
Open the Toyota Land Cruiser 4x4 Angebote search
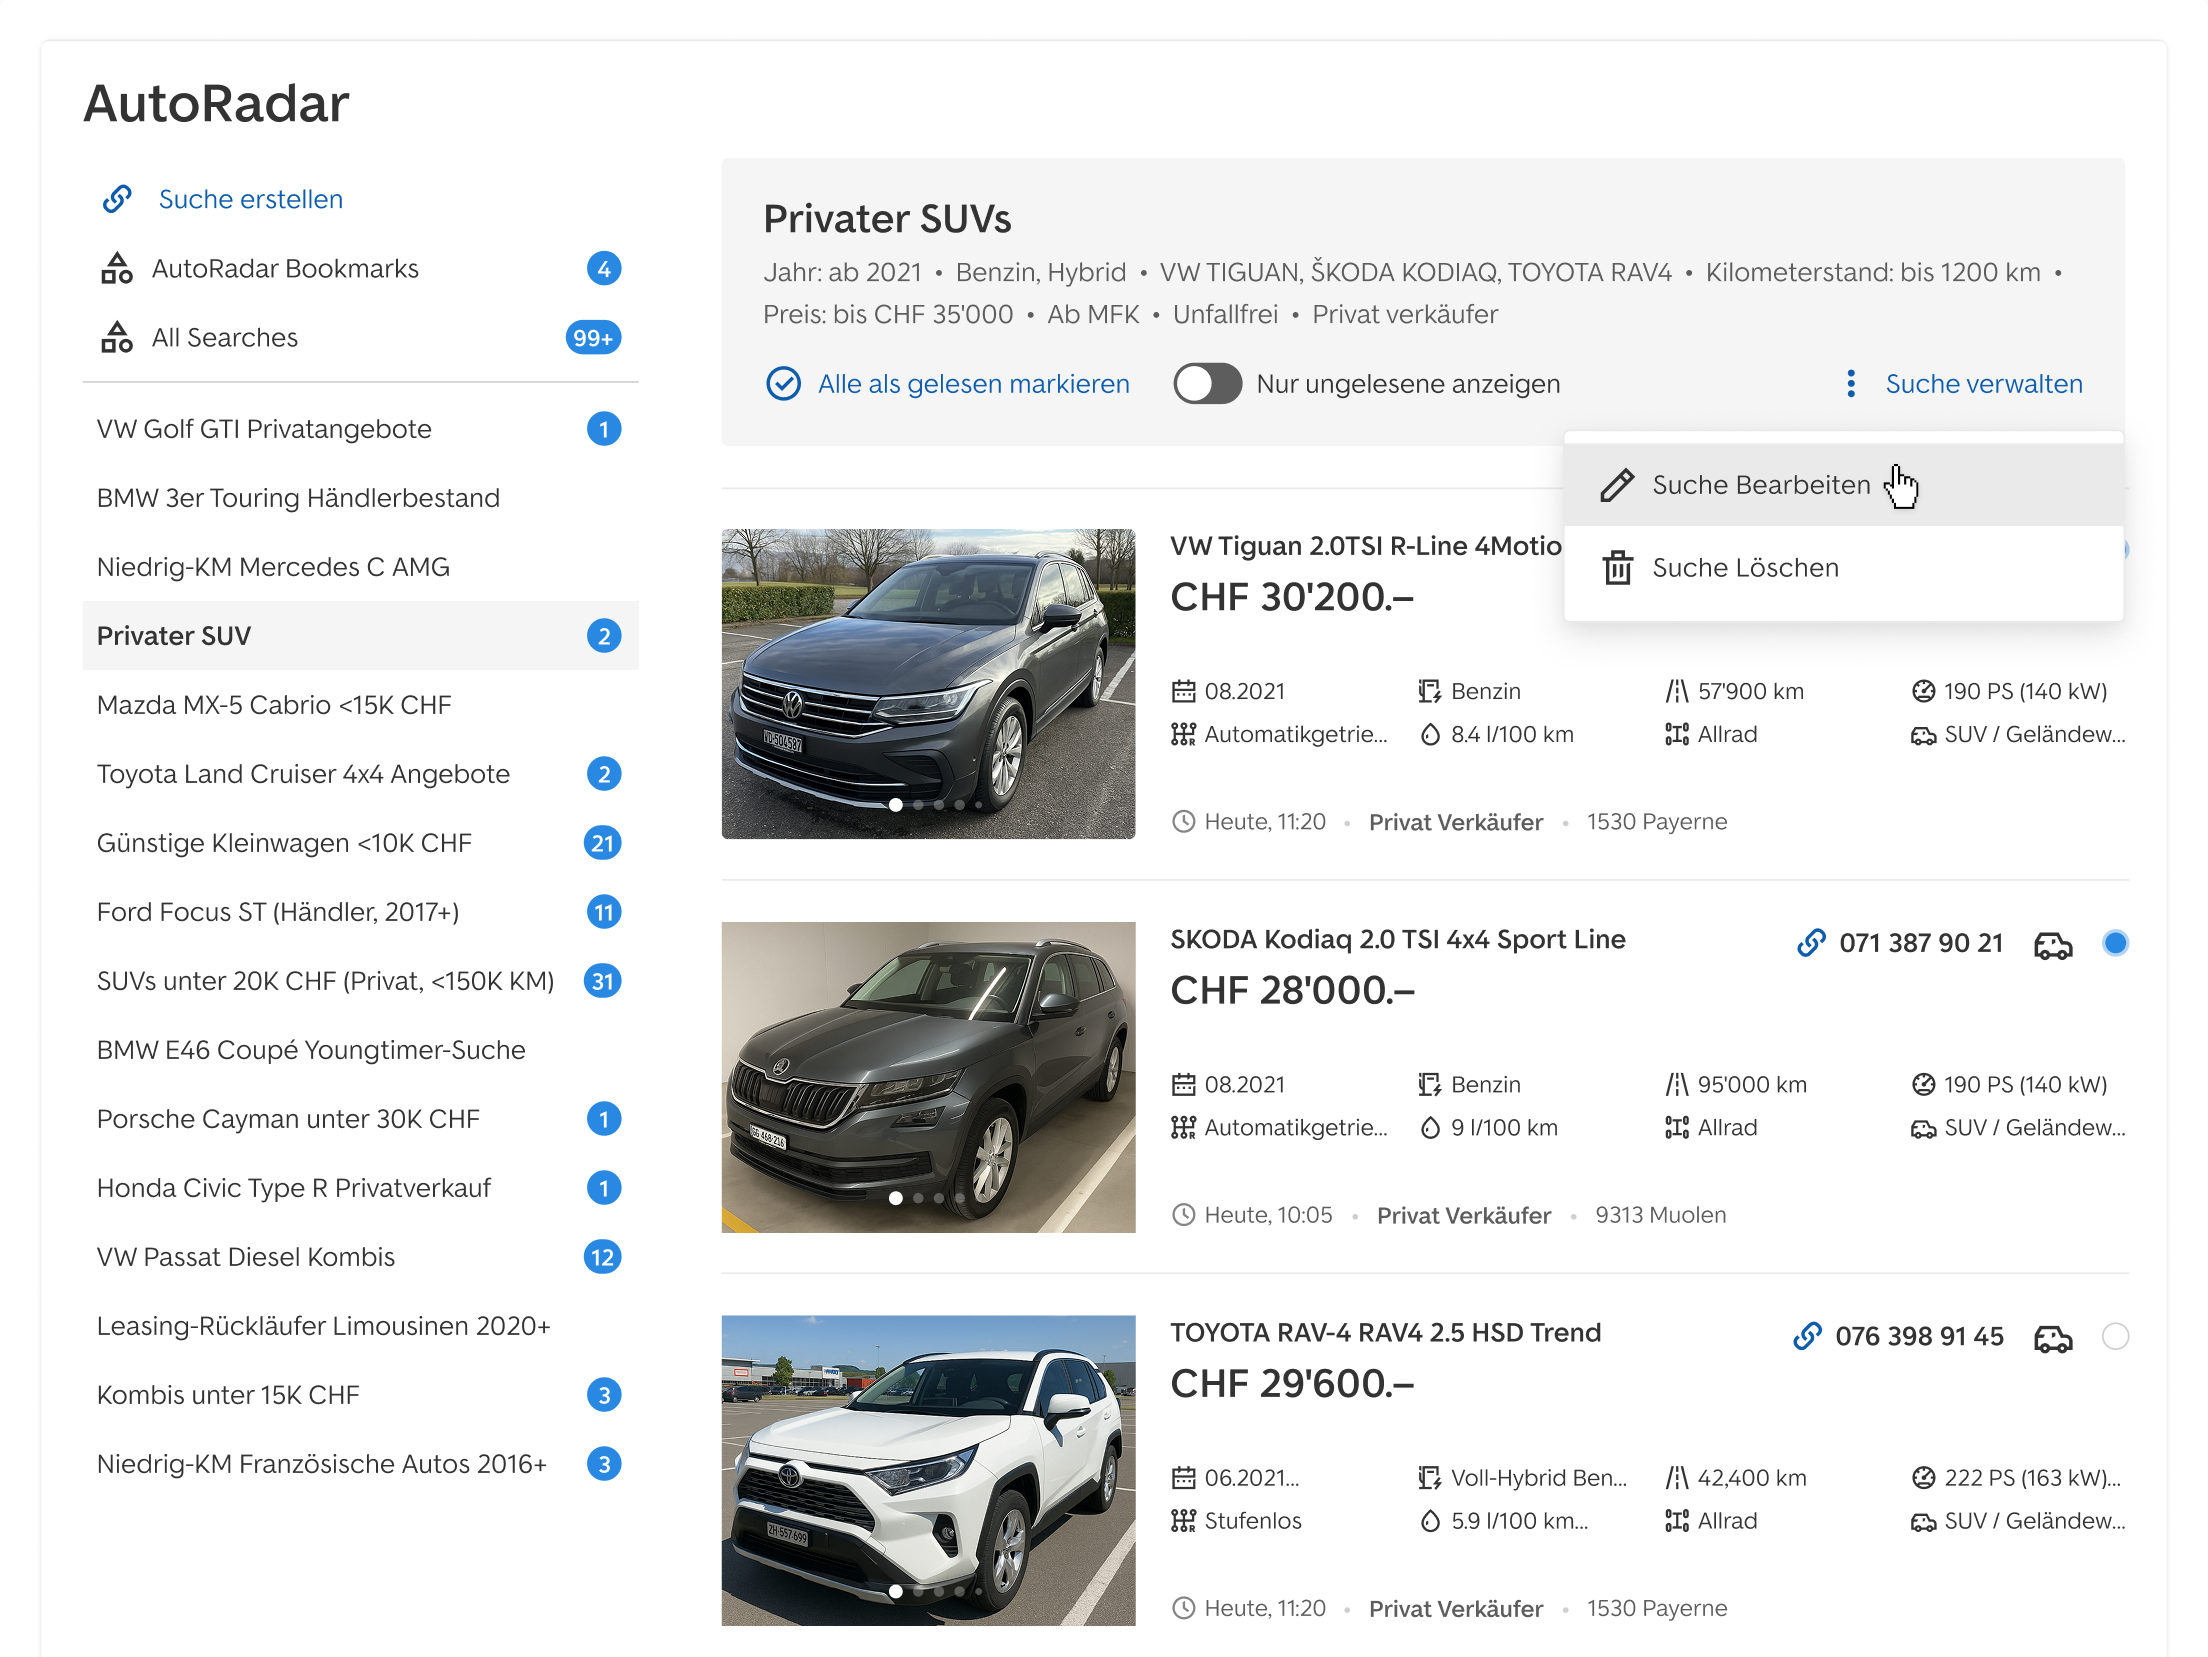(303, 774)
